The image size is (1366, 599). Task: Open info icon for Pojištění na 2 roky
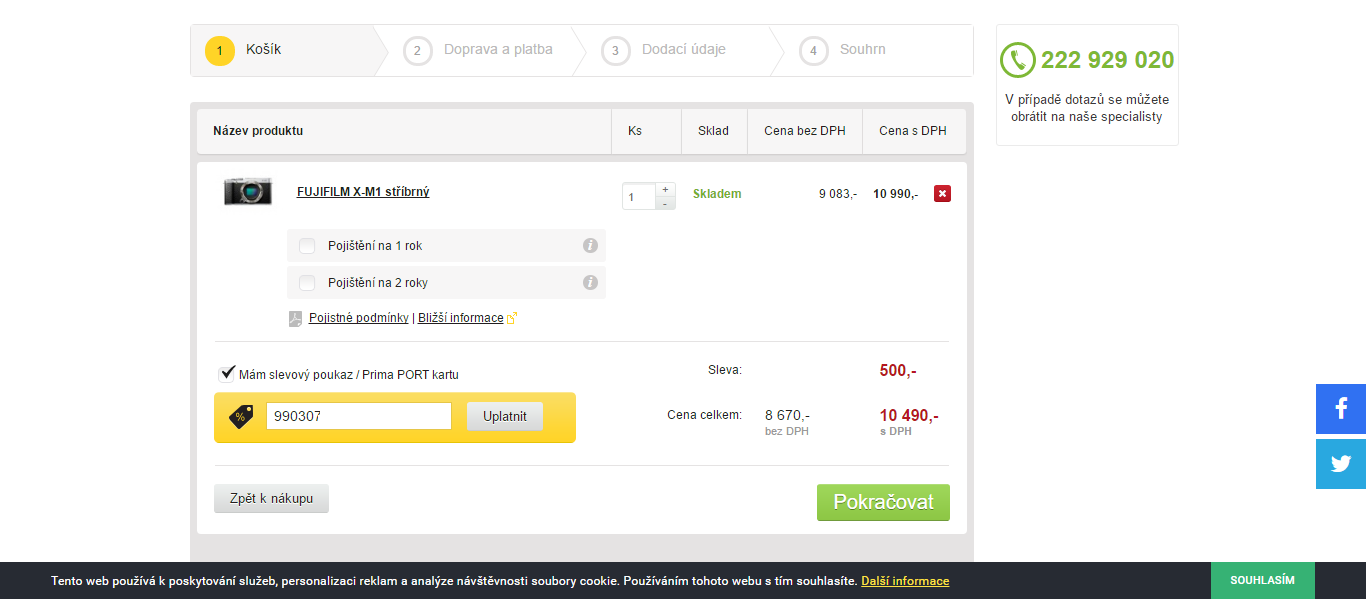point(590,283)
